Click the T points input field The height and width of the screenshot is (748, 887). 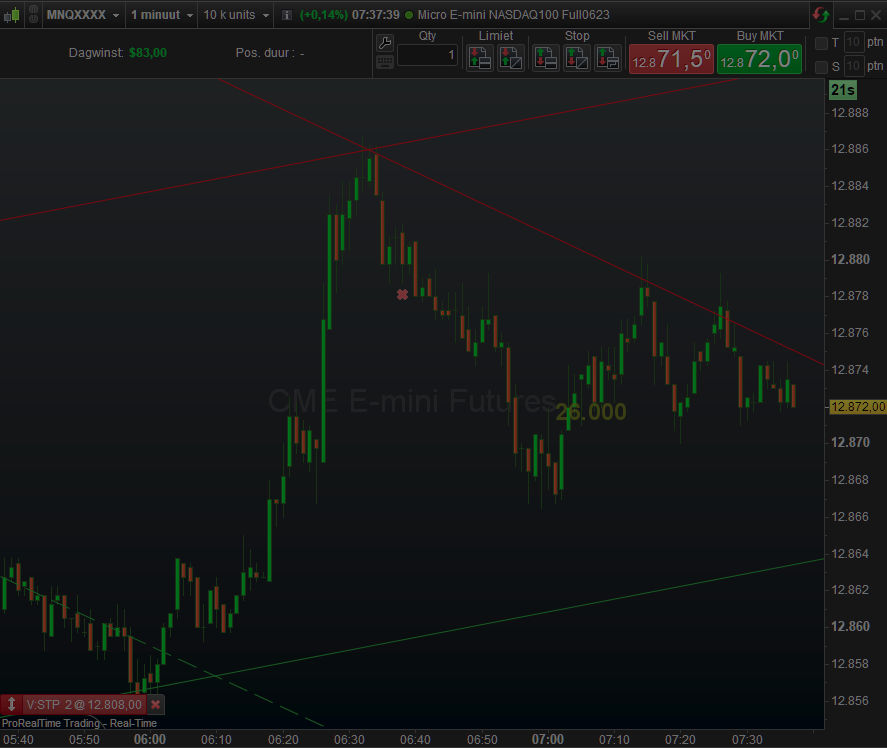tap(853, 42)
